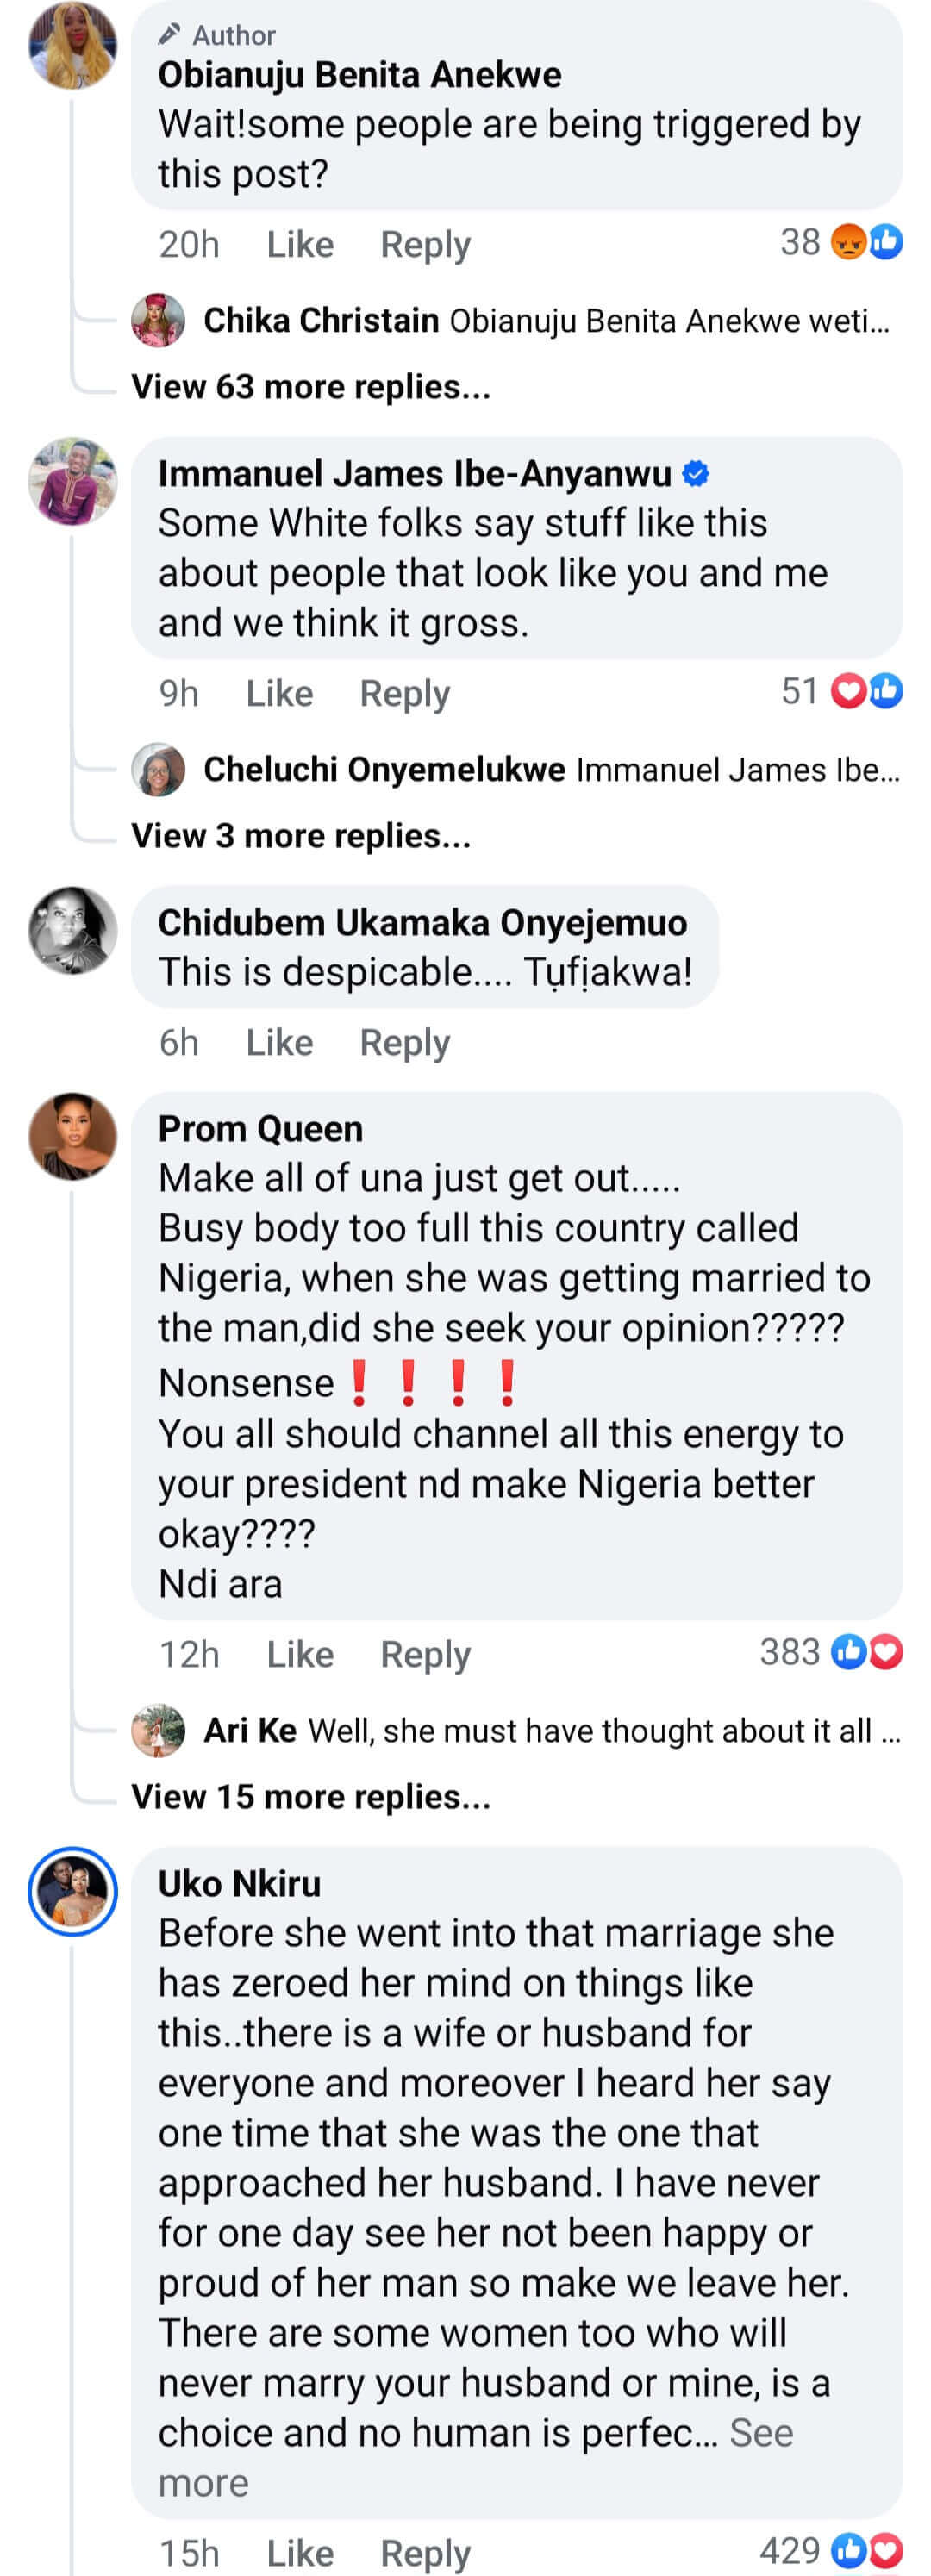Viewport: 931px width, 2576px height.
Task: Expand View 15 more replies
Action: 311,1797
